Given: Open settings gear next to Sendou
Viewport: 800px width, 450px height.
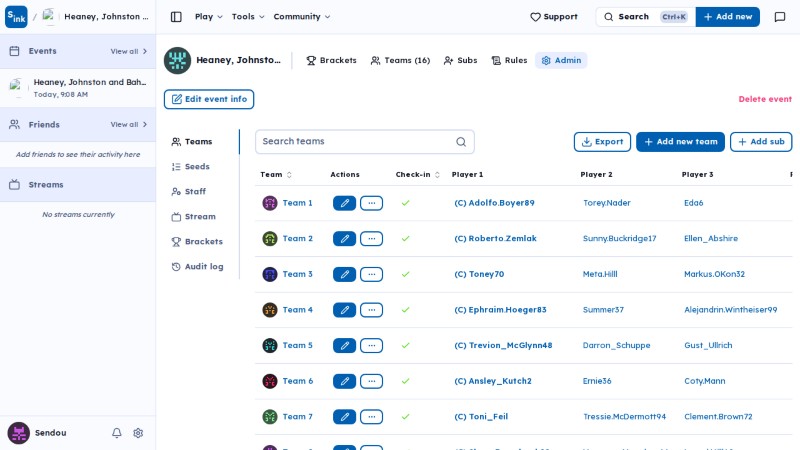Looking at the screenshot, I should coord(138,433).
